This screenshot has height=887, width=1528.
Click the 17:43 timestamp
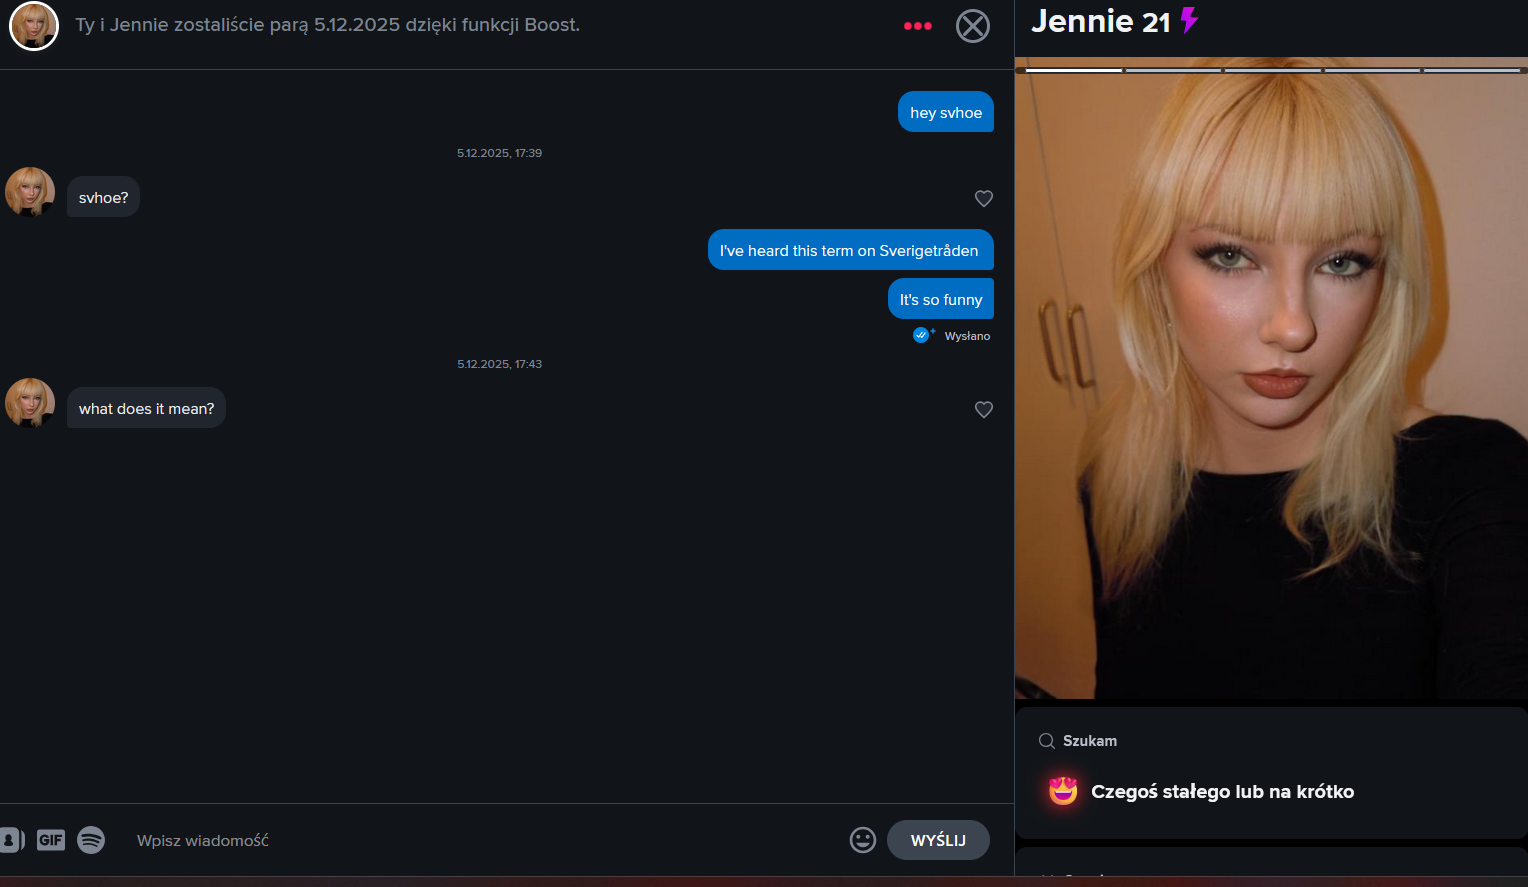(500, 364)
